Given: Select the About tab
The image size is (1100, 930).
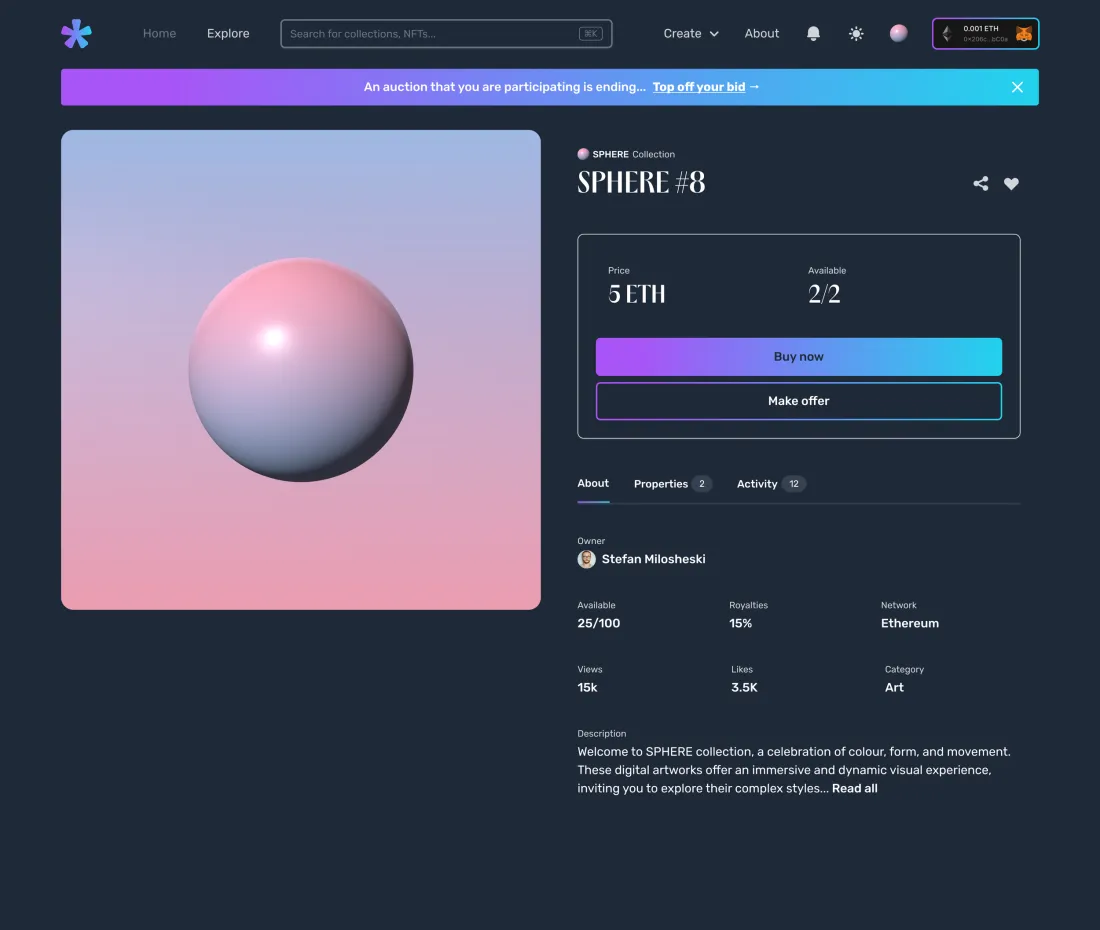Looking at the screenshot, I should click(x=593, y=483).
